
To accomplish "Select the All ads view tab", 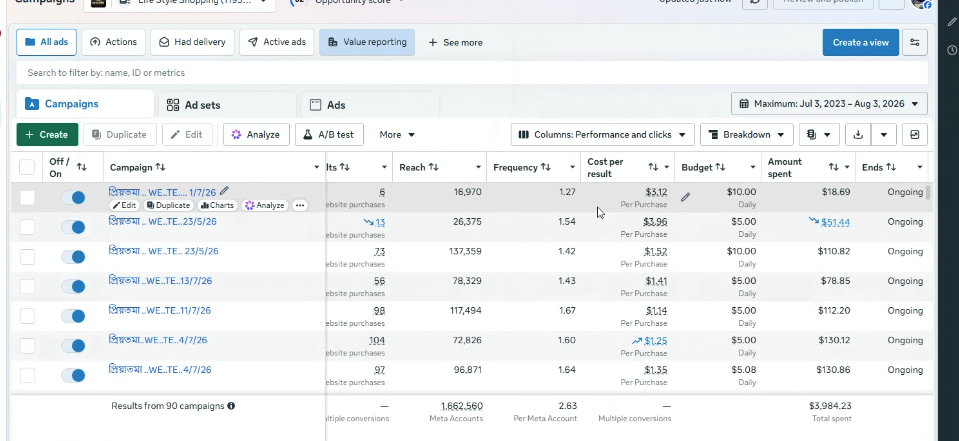I will point(46,42).
